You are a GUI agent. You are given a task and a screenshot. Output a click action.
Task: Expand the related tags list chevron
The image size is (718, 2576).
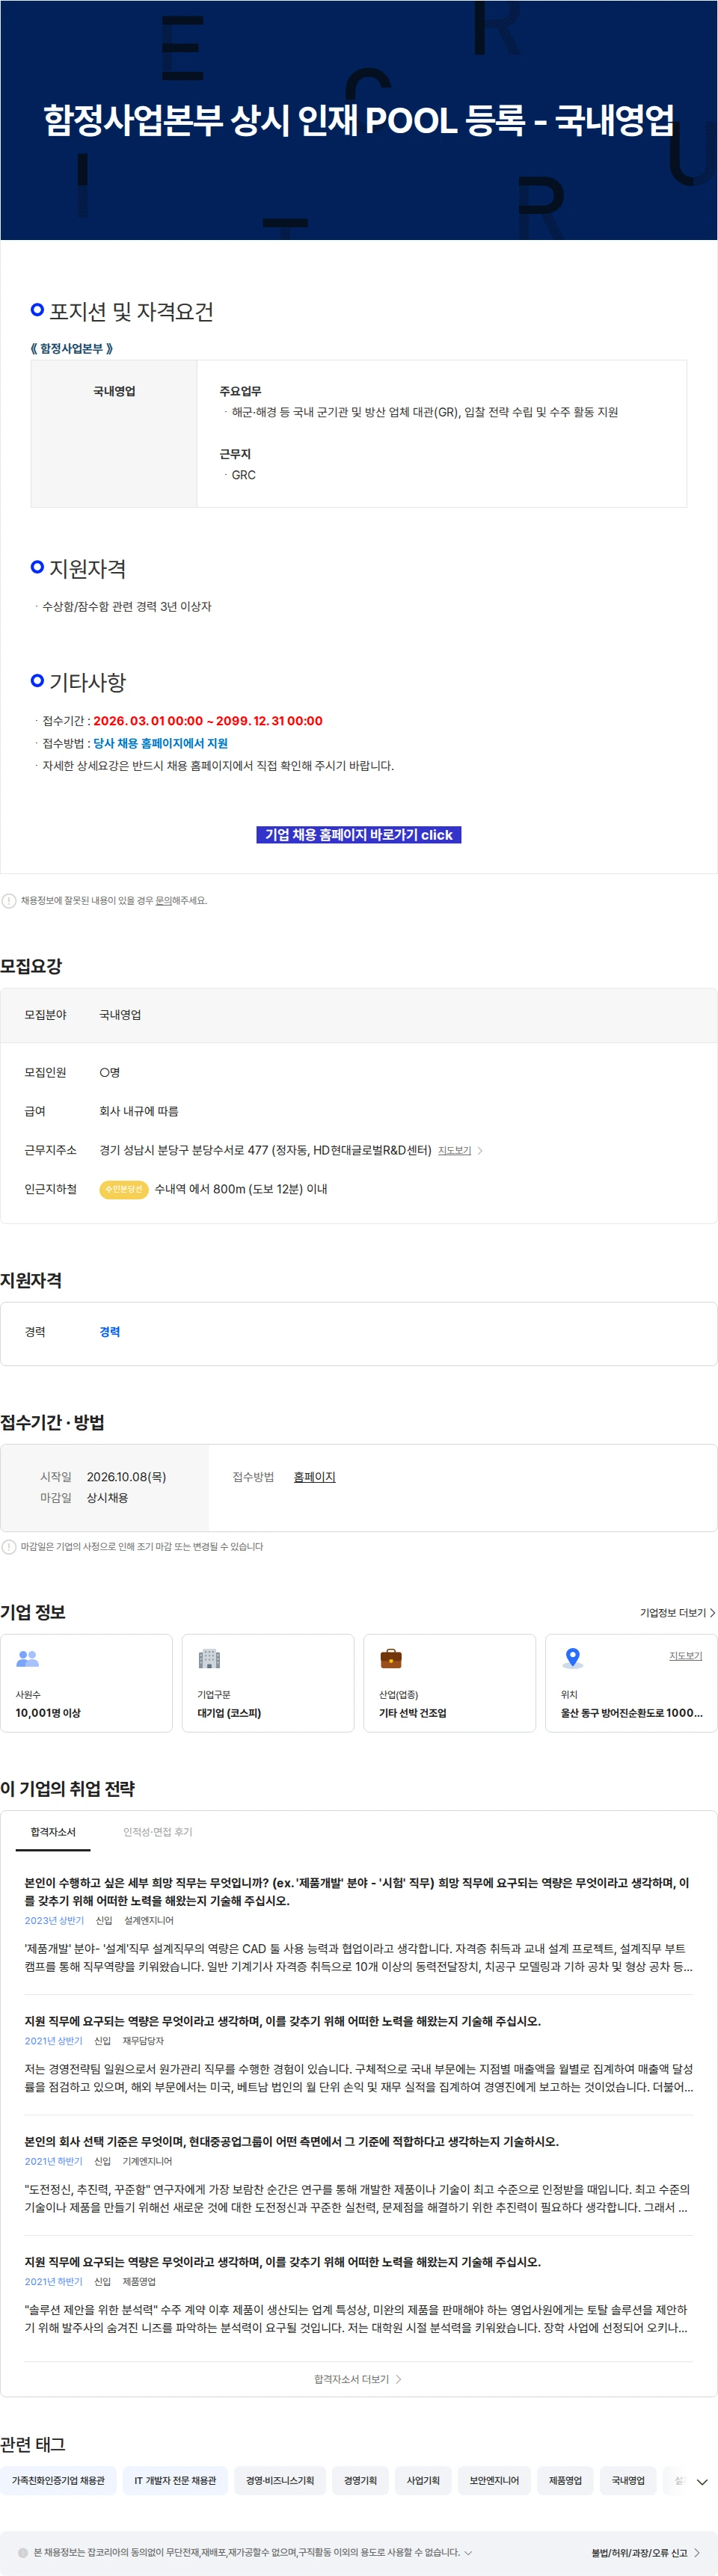click(702, 2481)
